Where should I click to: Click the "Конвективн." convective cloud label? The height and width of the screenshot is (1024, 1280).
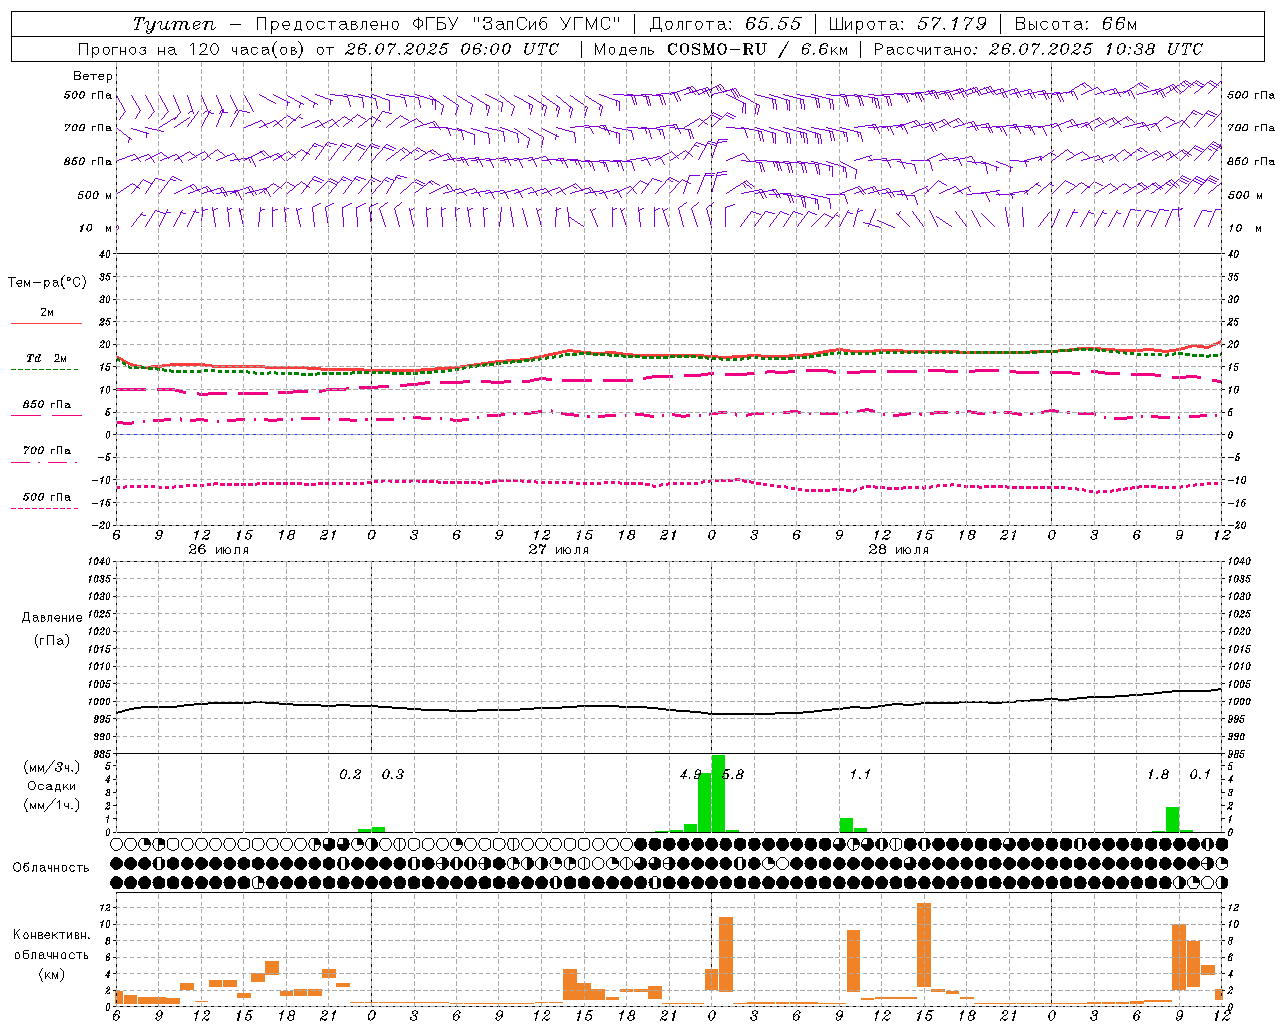51,935
